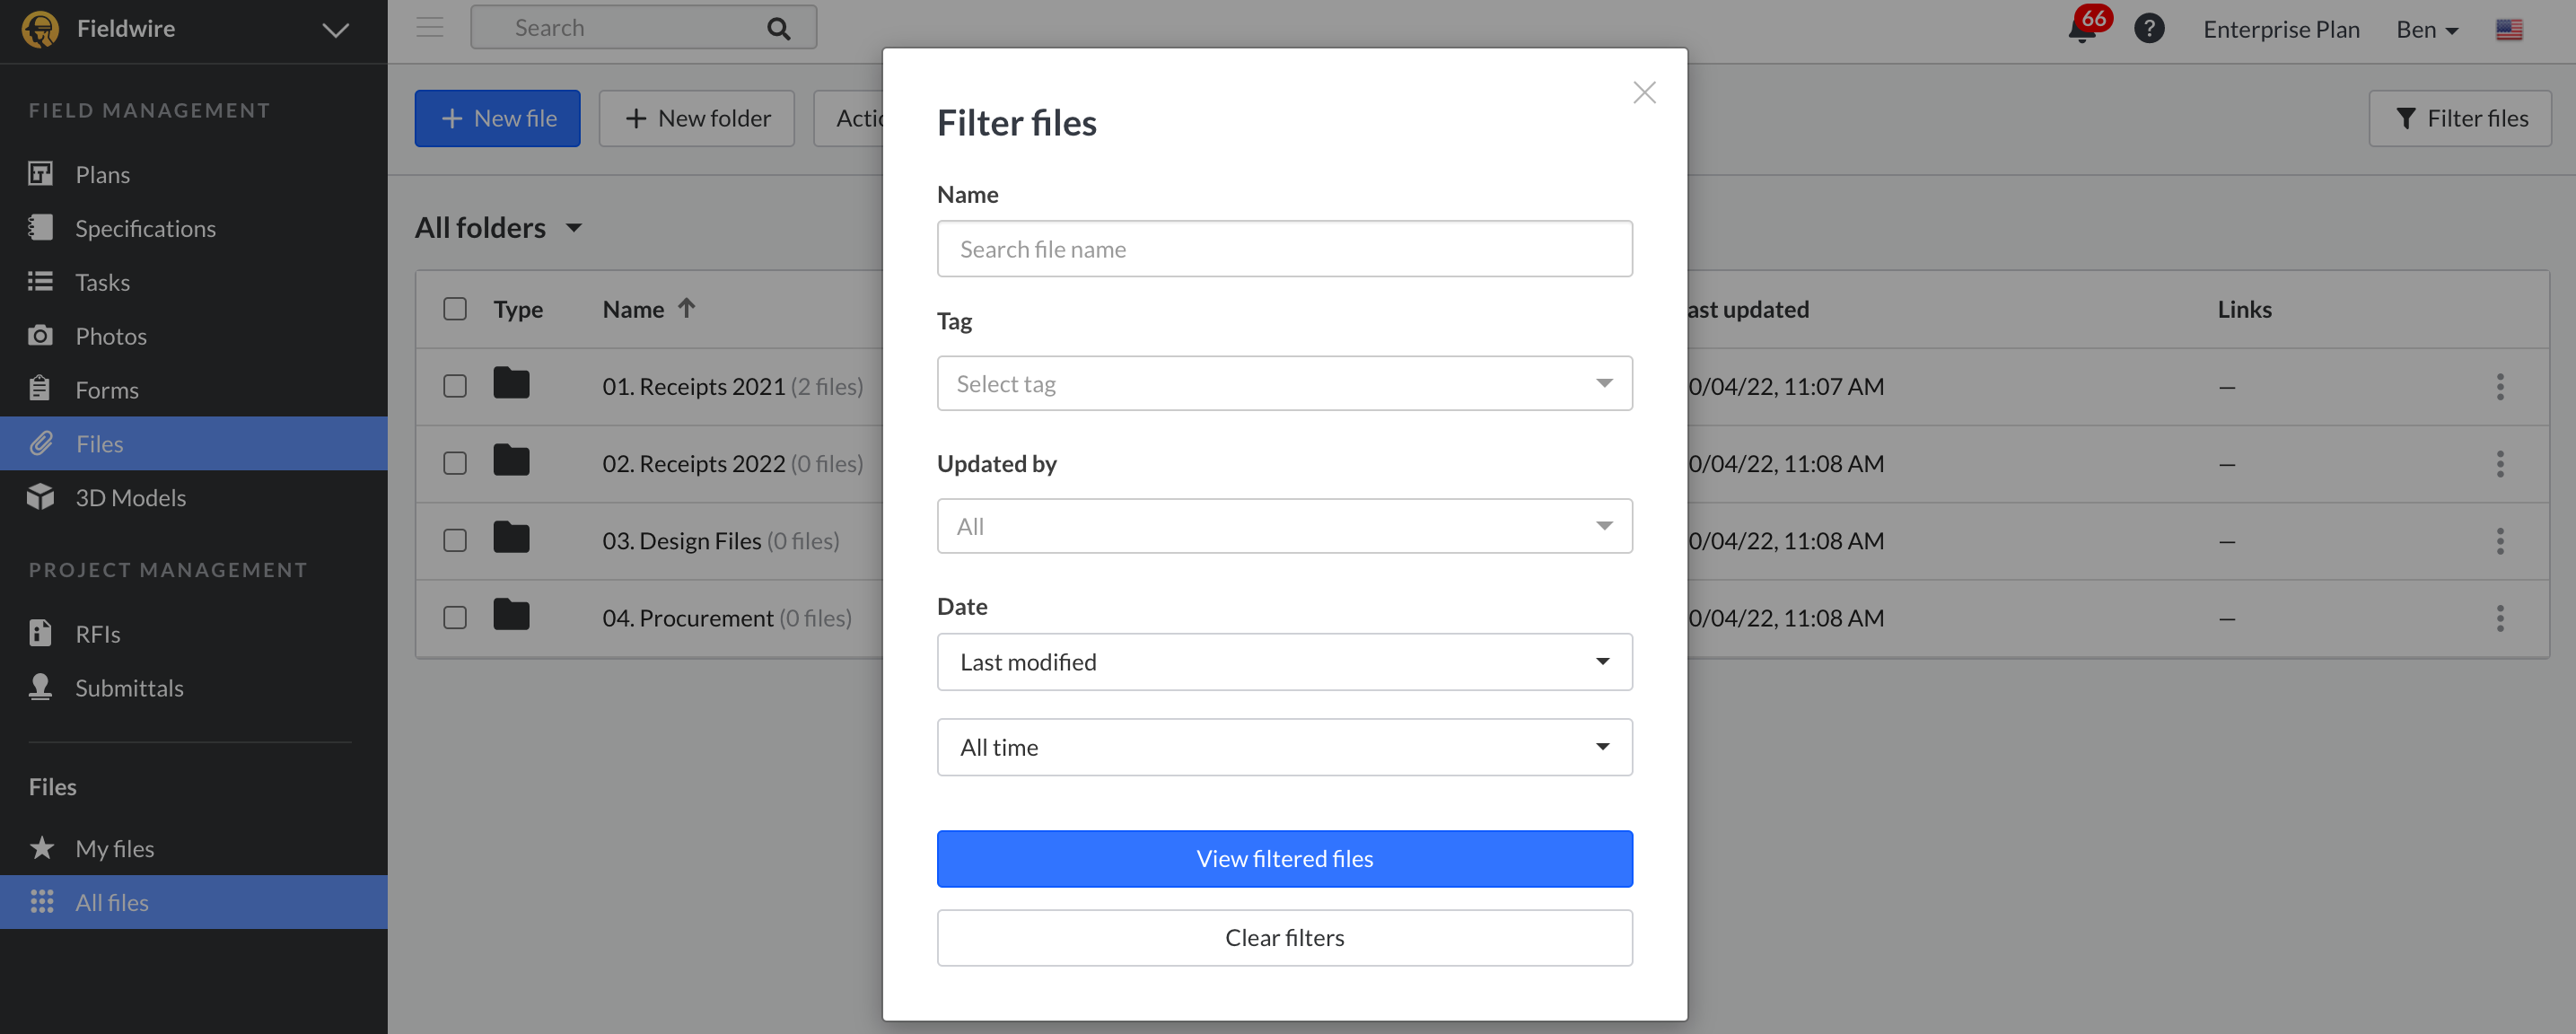
Task: Select the 03. Design Files checkbox
Action: click(455, 541)
